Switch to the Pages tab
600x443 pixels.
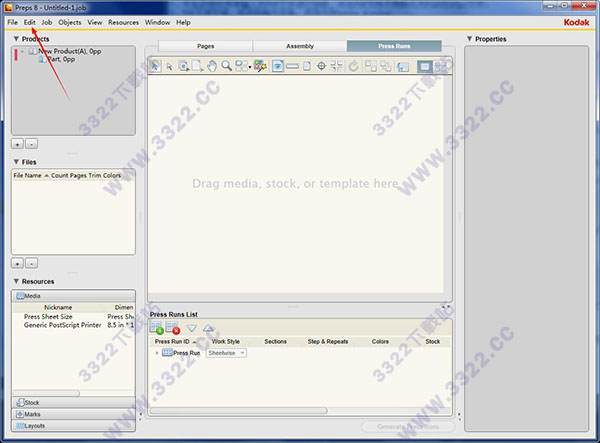click(x=205, y=46)
